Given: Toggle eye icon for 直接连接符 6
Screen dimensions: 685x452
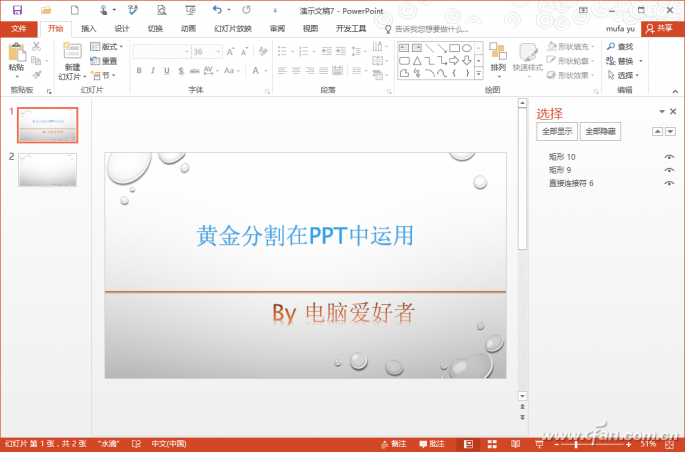Looking at the screenshot, I should click(x=668, y=183).
